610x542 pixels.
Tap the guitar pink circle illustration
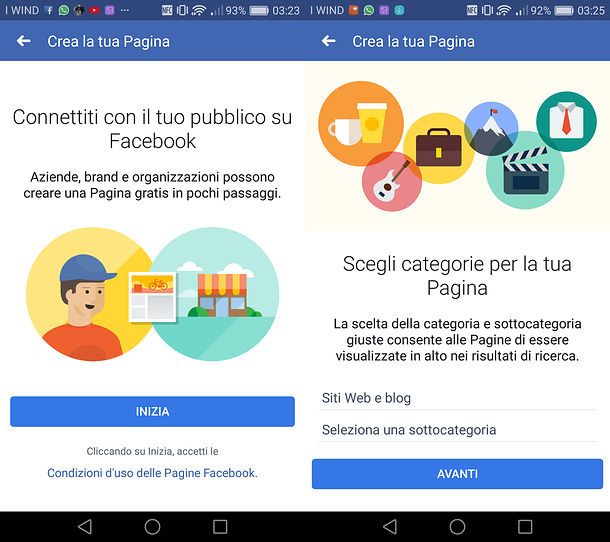[392, 181]
